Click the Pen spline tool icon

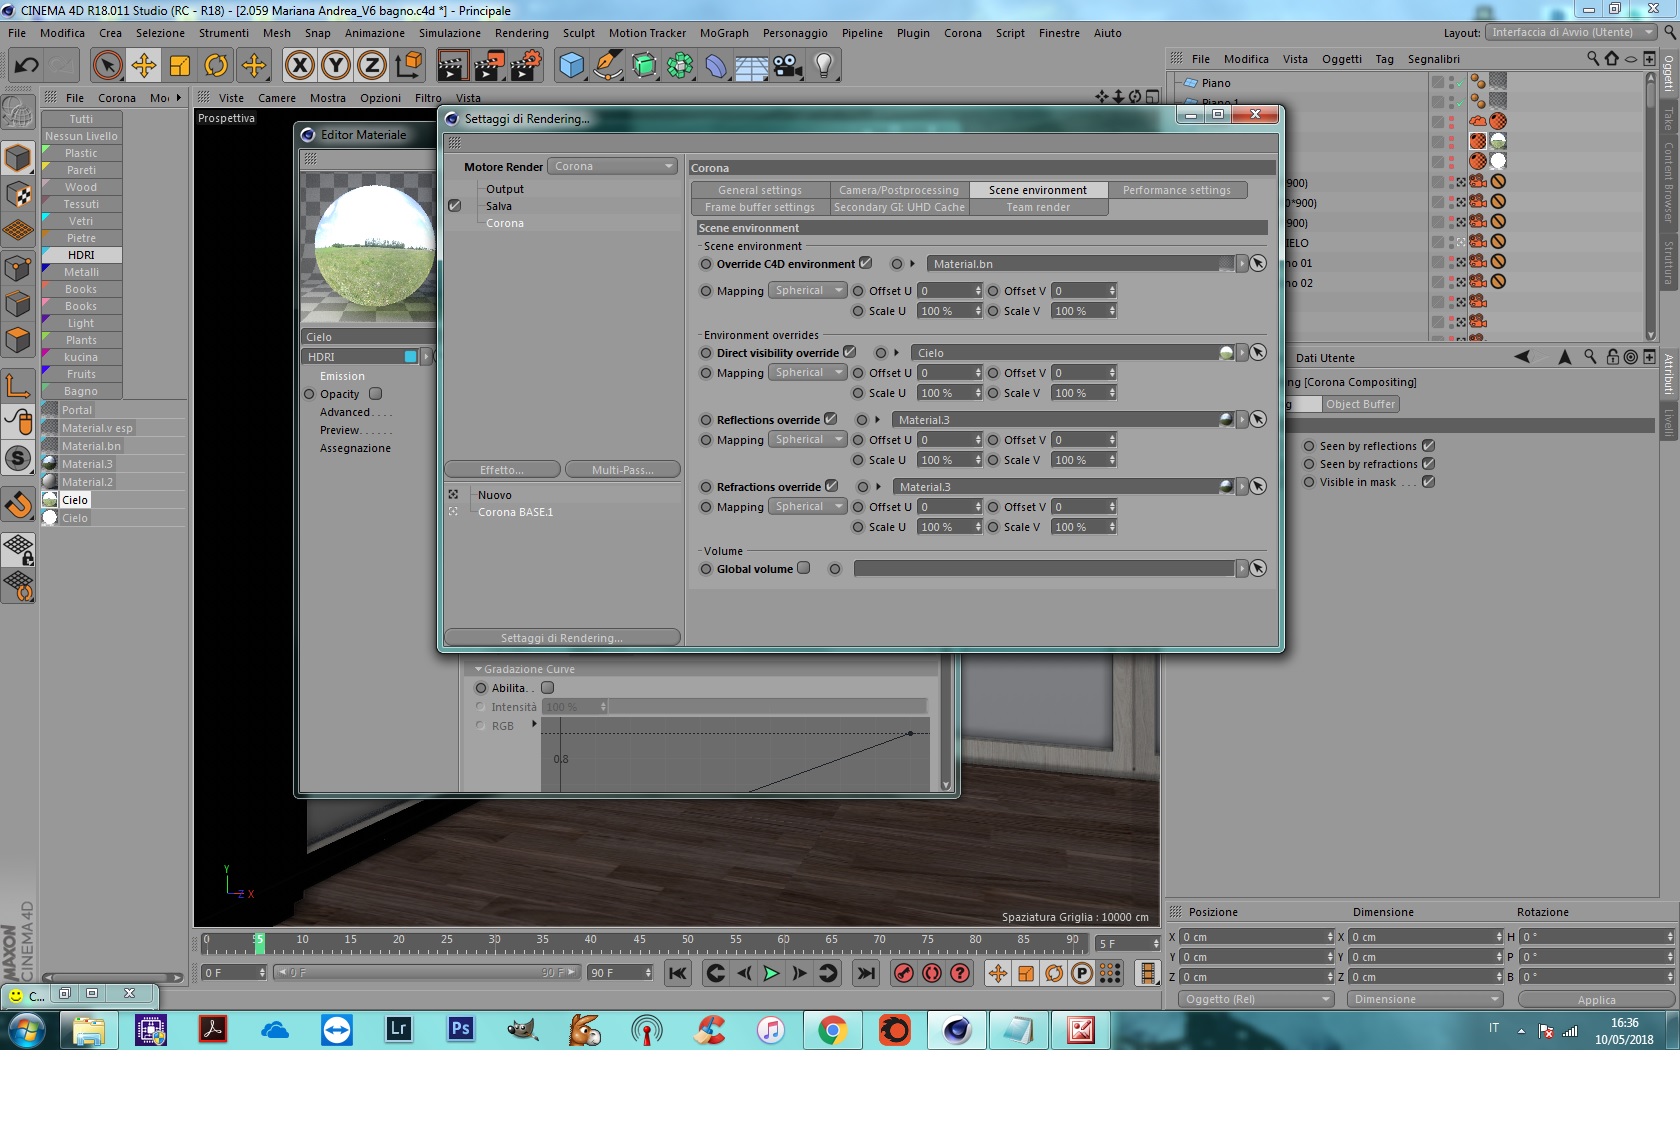coord(608,66)
